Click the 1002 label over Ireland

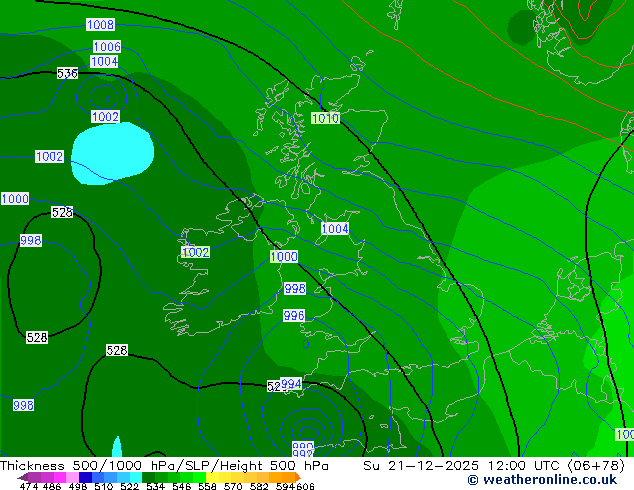[196, 252]
